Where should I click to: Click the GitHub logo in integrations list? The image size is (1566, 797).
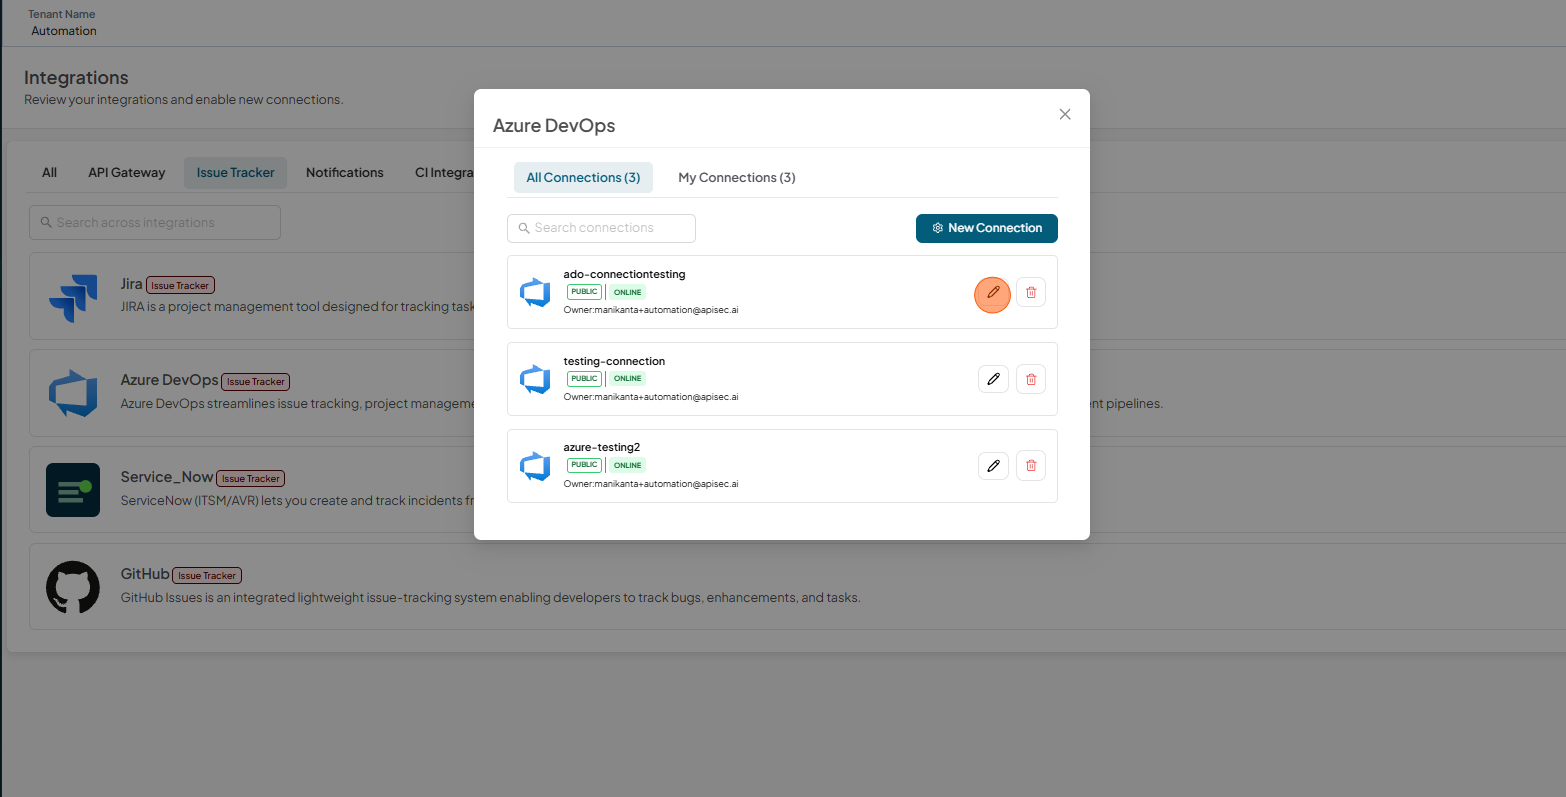point(73,587)
